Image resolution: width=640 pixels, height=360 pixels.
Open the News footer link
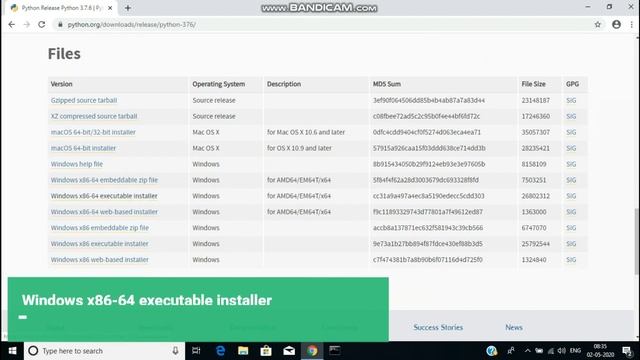[514, 327]
